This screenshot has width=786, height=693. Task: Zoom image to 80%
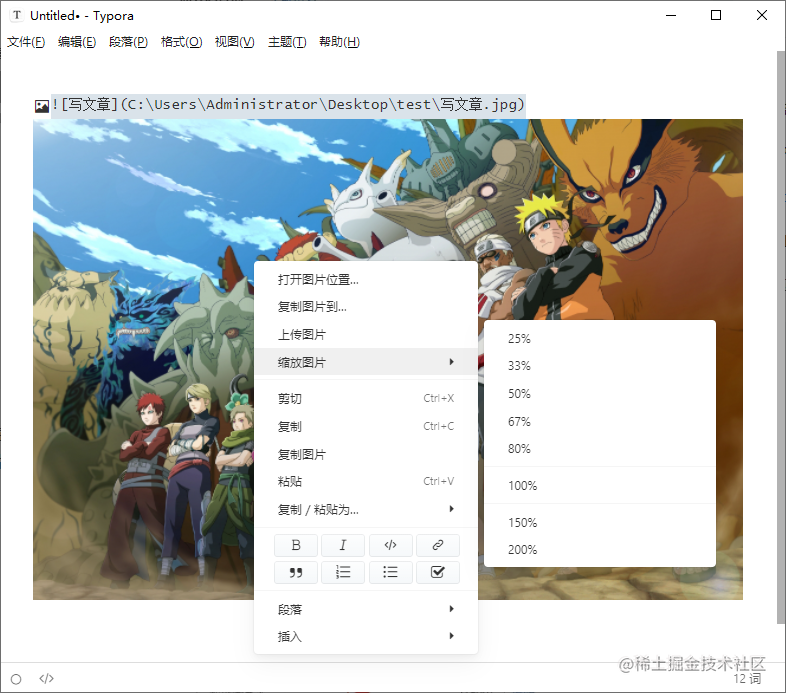(600, 449)
